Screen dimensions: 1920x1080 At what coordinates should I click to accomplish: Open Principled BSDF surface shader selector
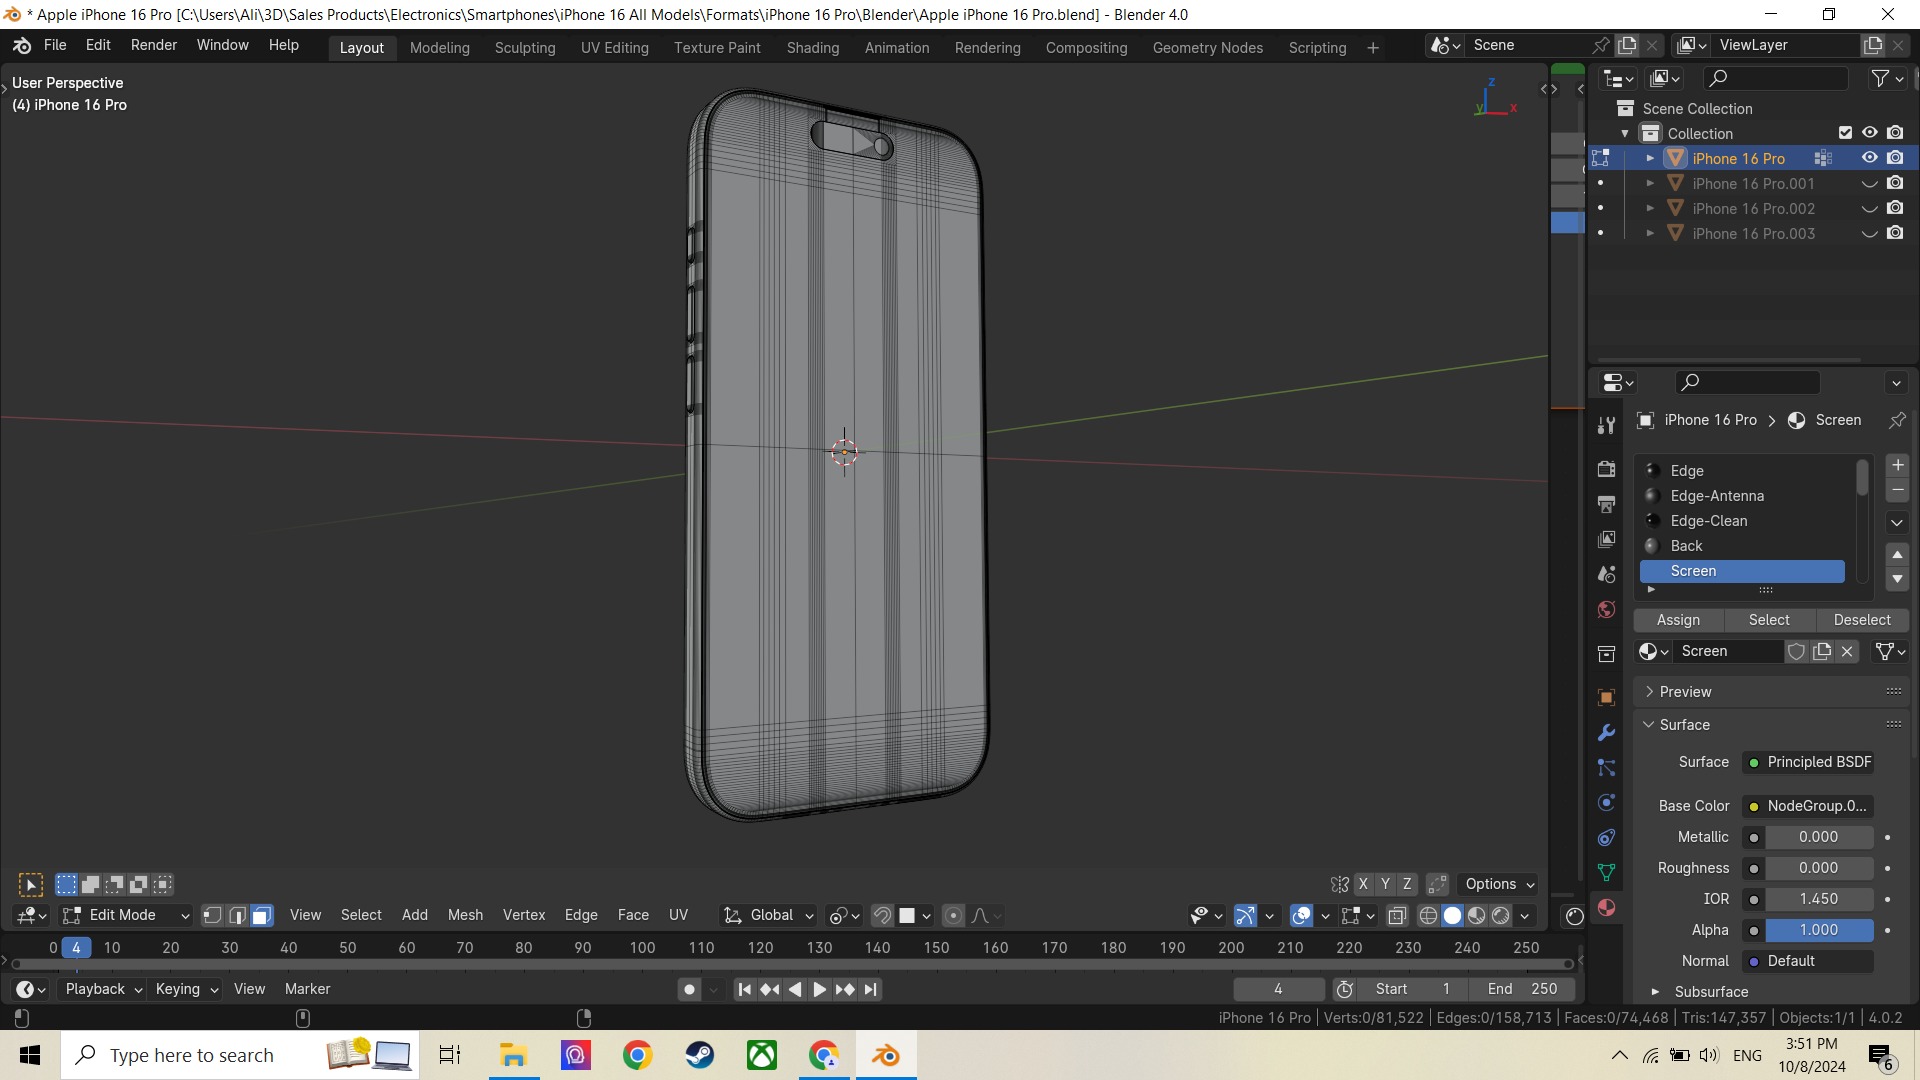point(1808,762)
